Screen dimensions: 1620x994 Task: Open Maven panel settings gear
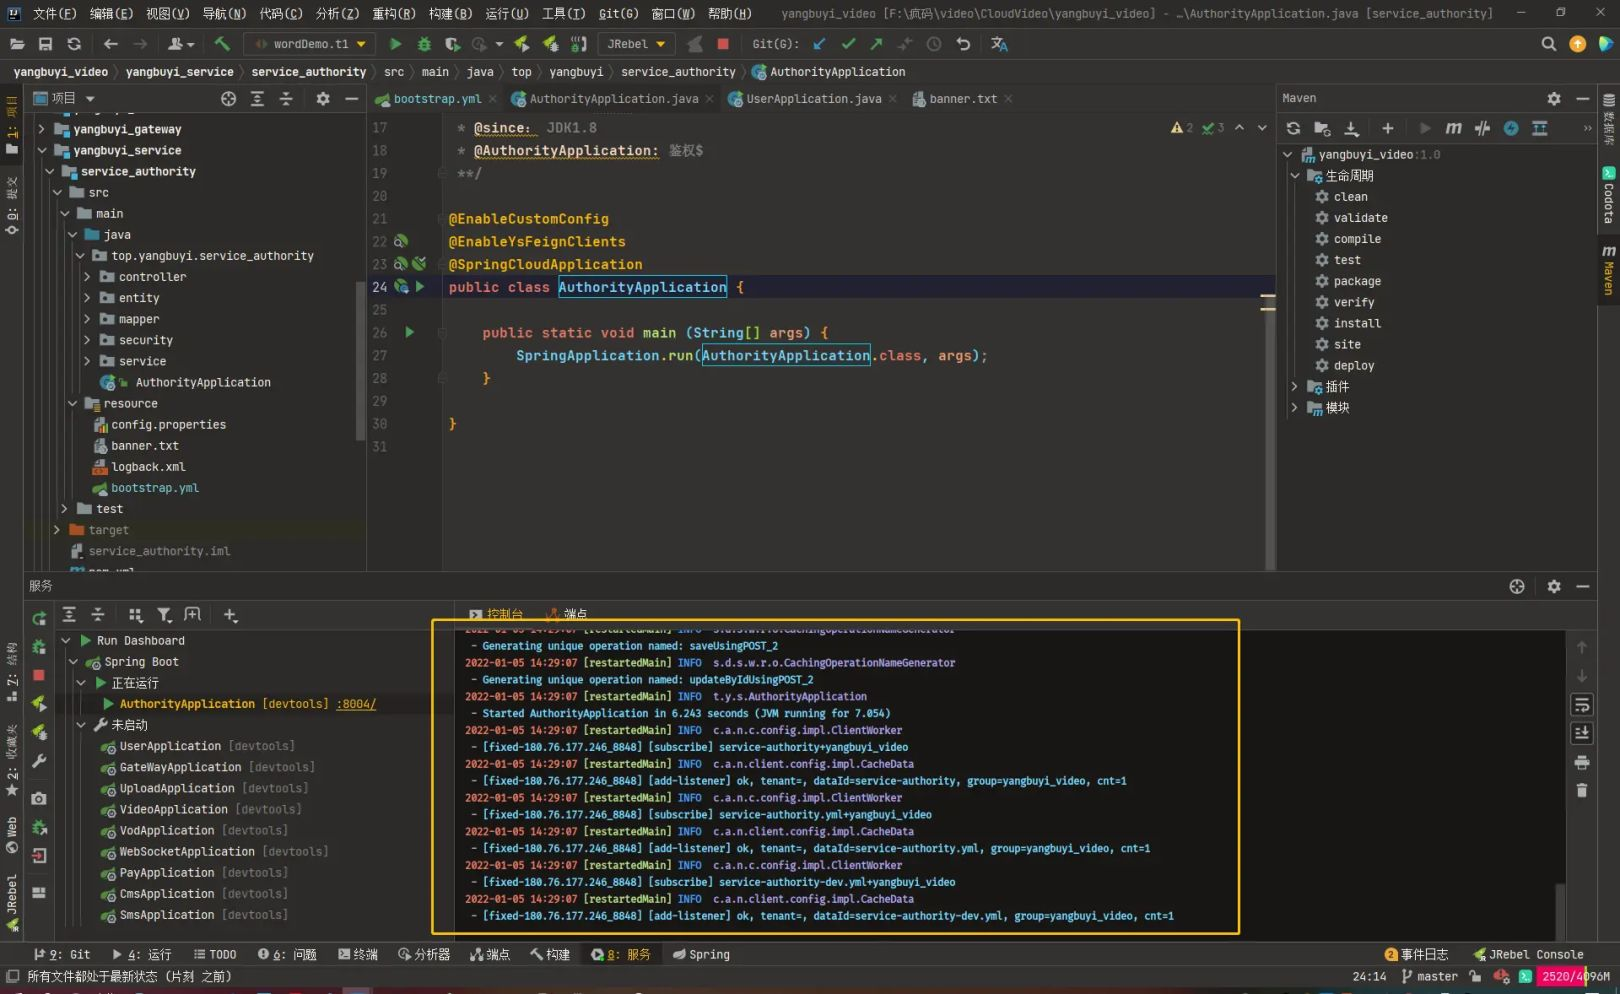[1554, 98]
